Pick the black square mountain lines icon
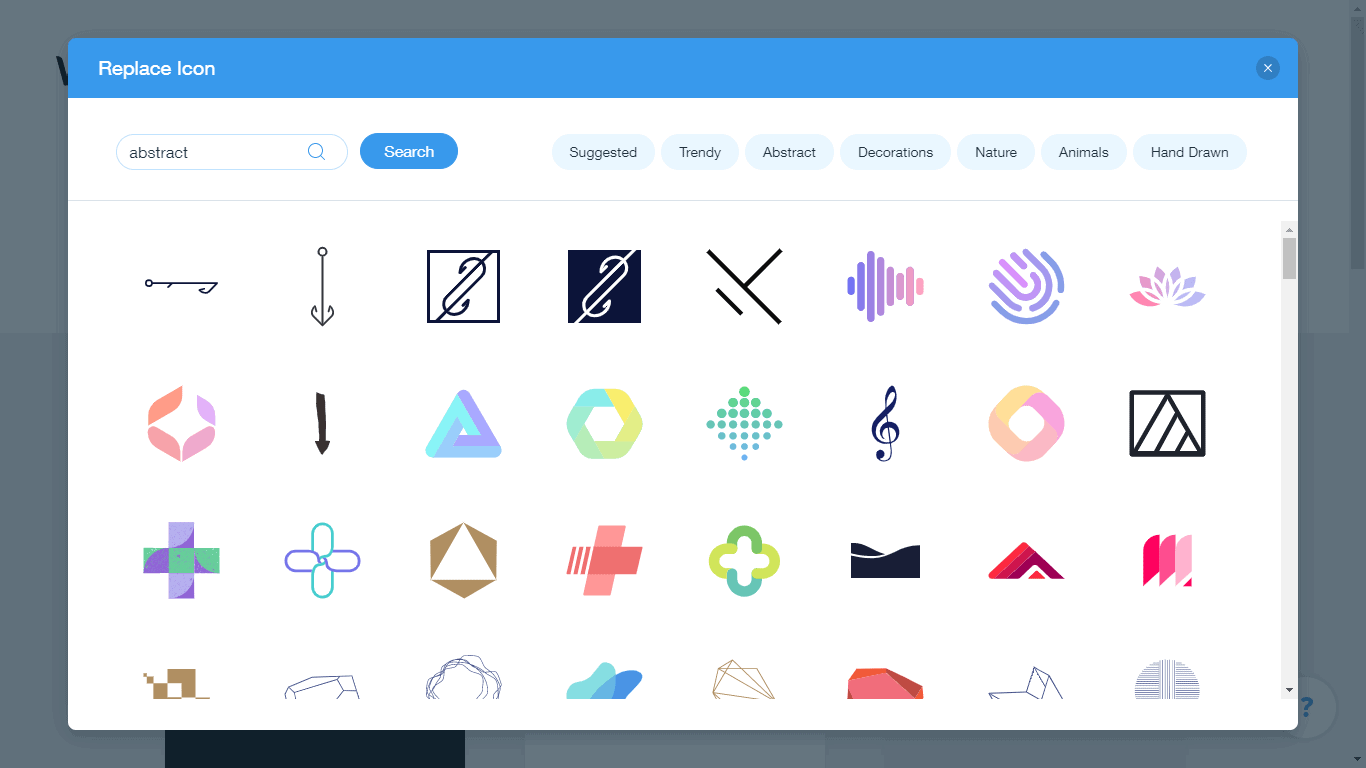Image resolution: width=1366 pixels, height=768 pixels. pos(1167,423)
